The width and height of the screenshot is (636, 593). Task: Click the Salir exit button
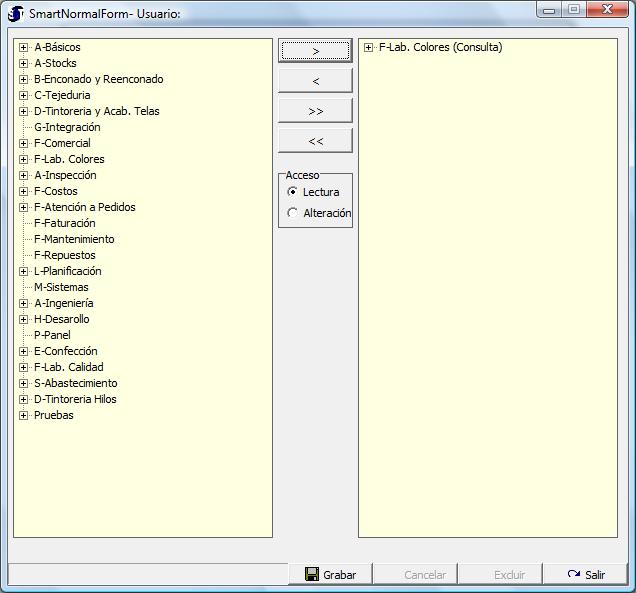click(585, 575)
